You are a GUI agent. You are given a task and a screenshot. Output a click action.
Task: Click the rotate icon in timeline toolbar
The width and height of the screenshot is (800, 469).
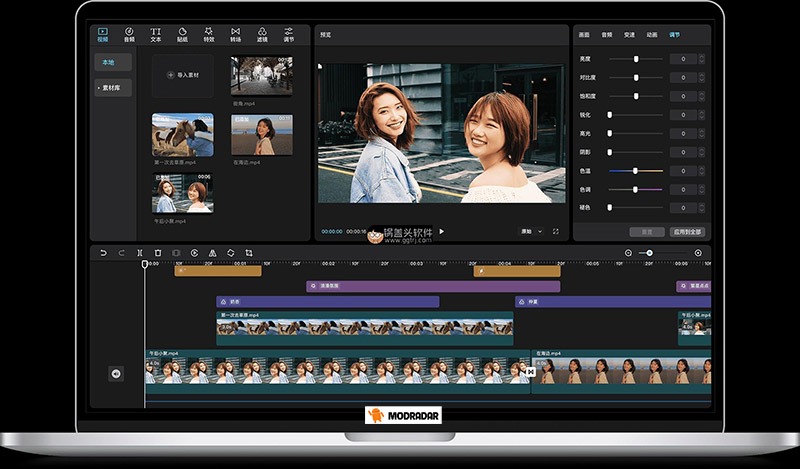point(231,253)
